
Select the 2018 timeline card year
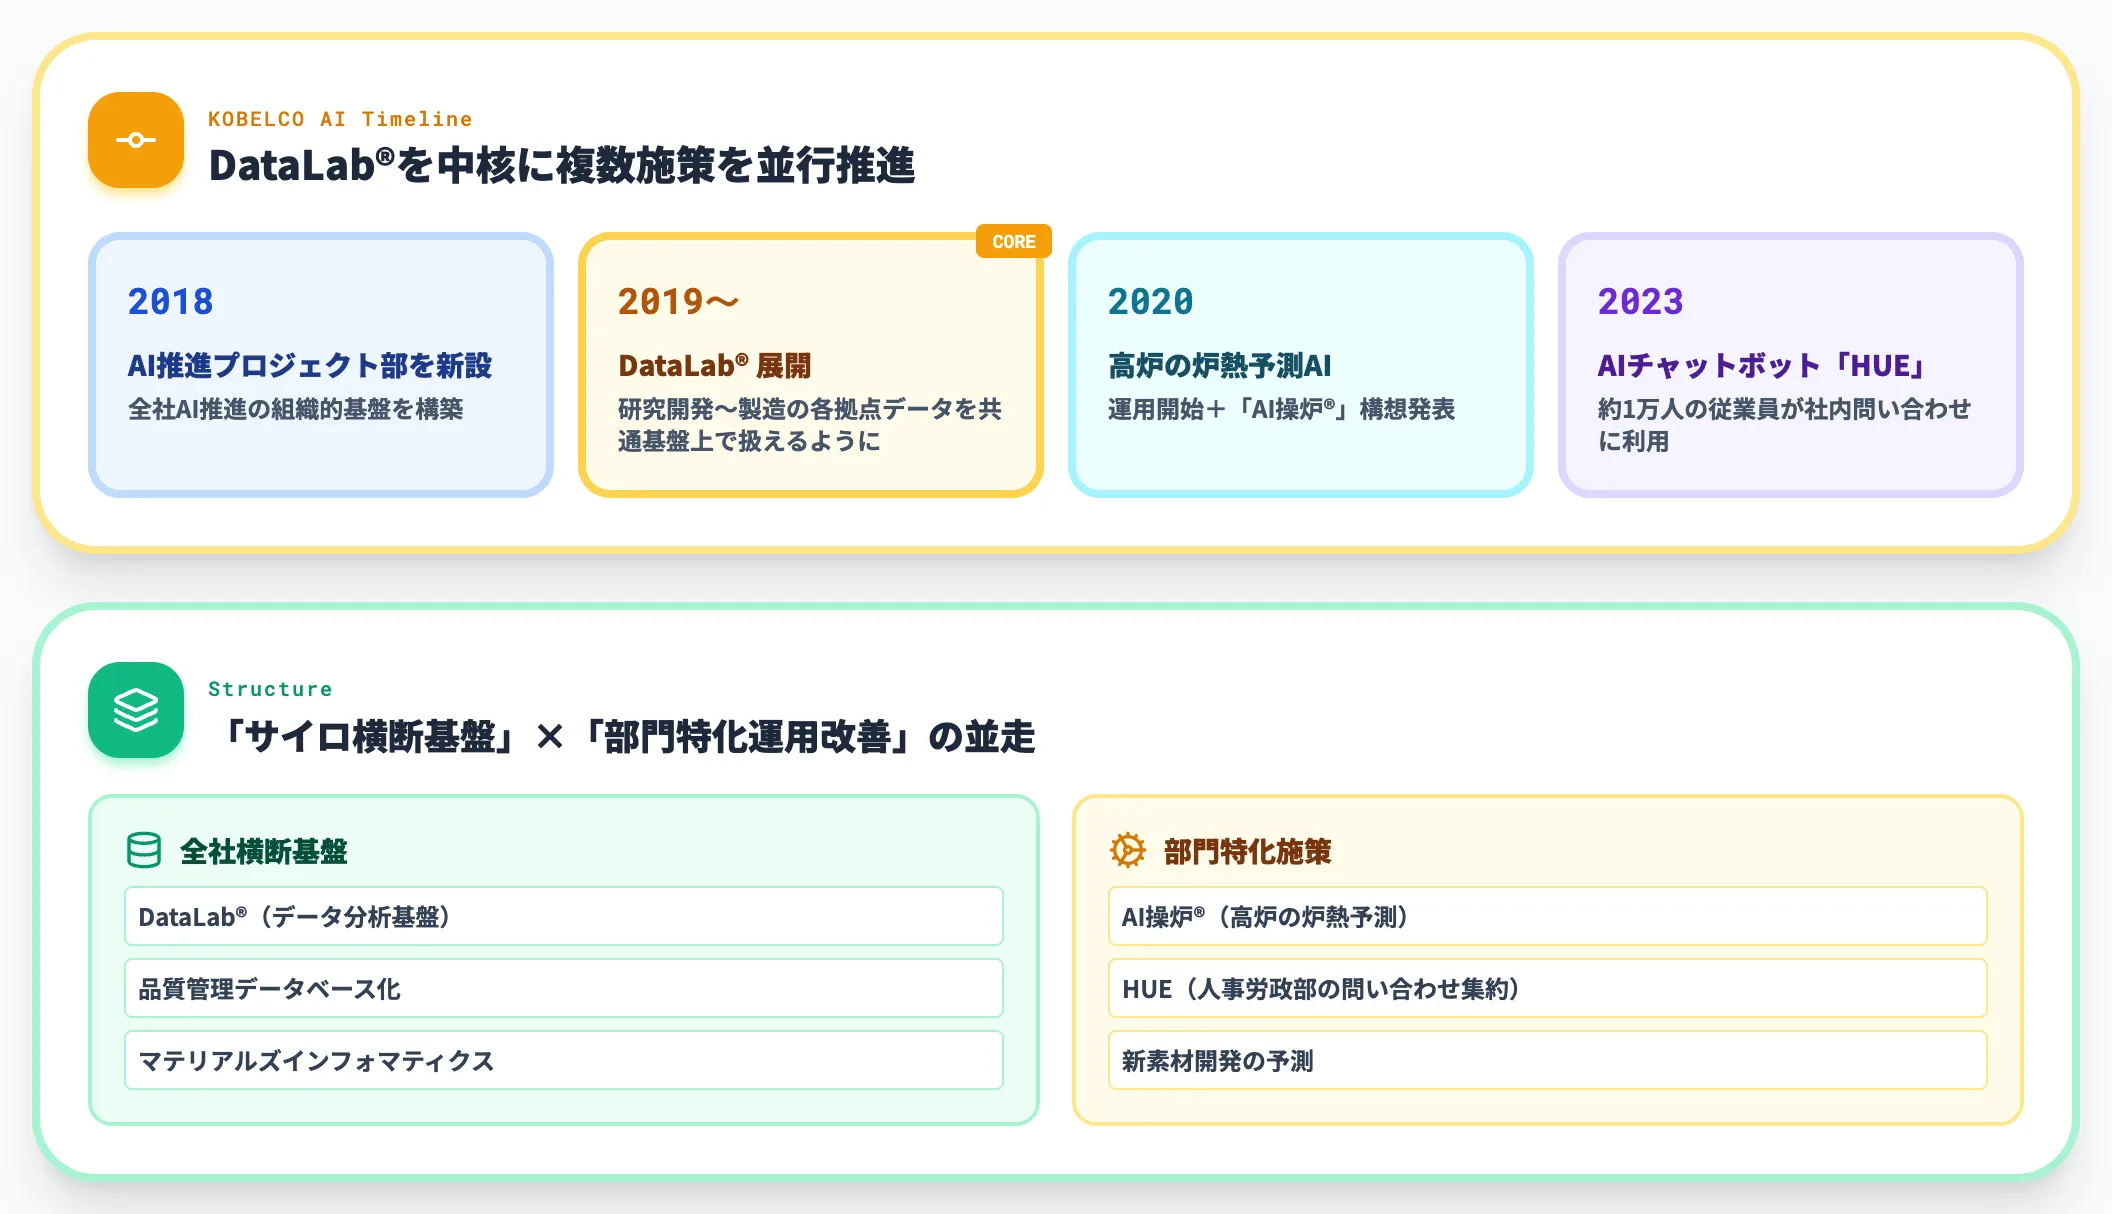point(170,302)
